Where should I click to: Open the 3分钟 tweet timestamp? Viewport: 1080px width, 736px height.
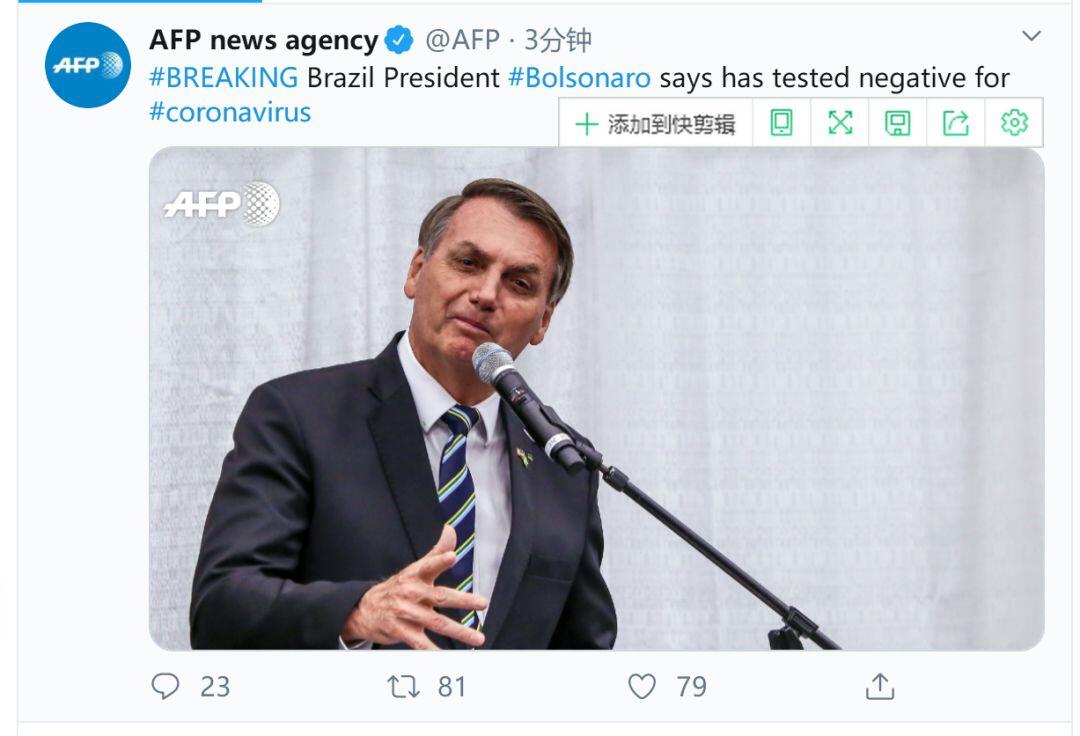[558, 40]
